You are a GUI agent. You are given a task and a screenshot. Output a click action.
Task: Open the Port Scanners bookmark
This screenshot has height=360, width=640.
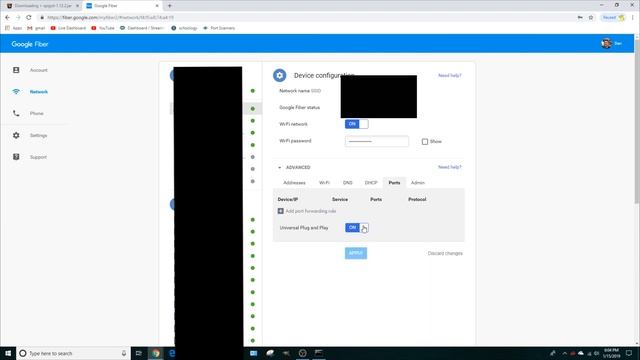coord(219,28)
